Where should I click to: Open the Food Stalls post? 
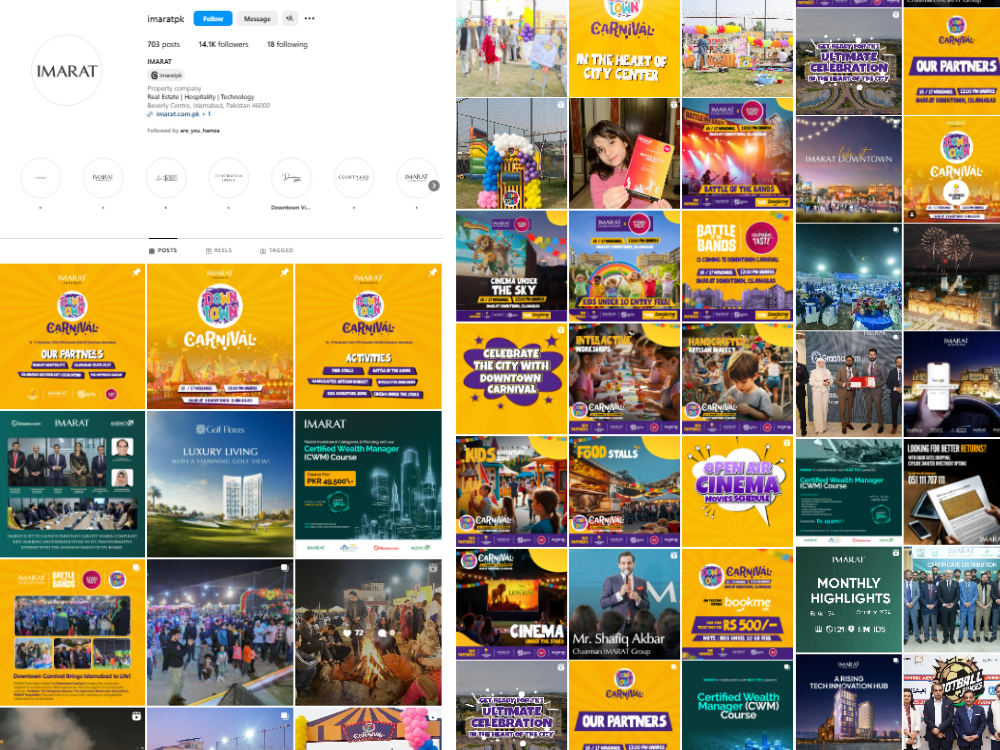tap(624, 491)
